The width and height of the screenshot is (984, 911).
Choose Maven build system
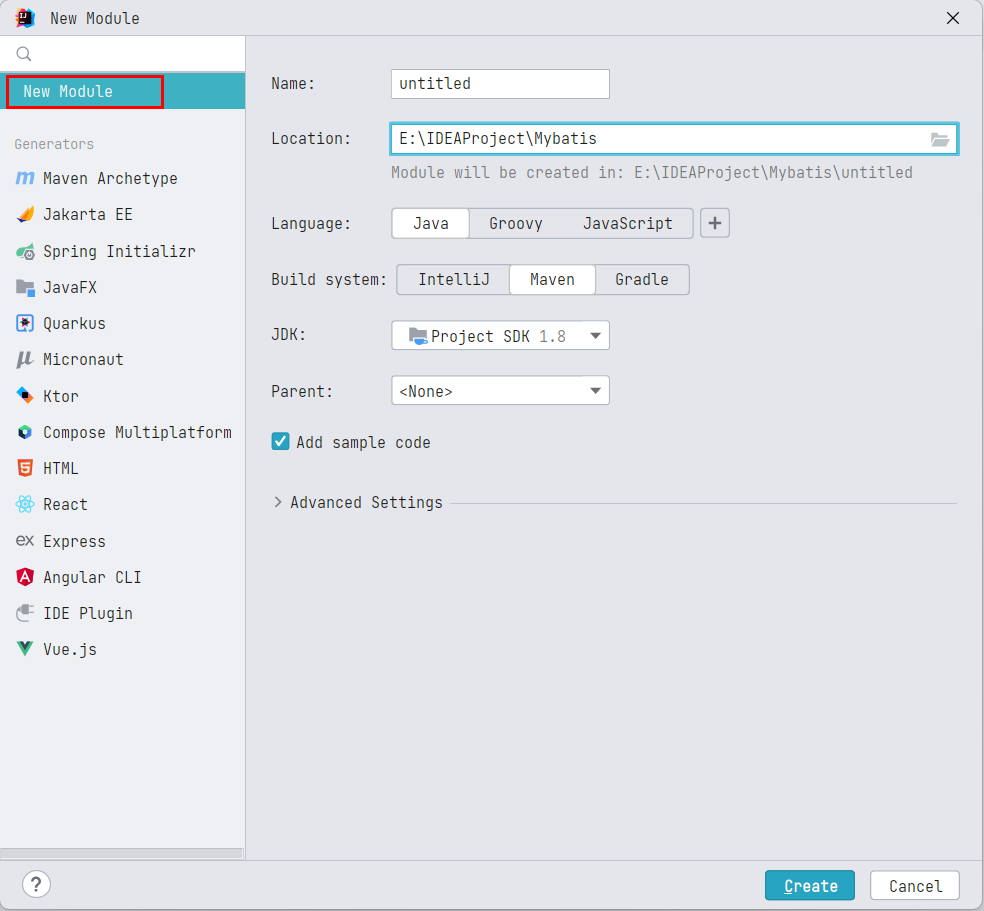tap(552, 279)
